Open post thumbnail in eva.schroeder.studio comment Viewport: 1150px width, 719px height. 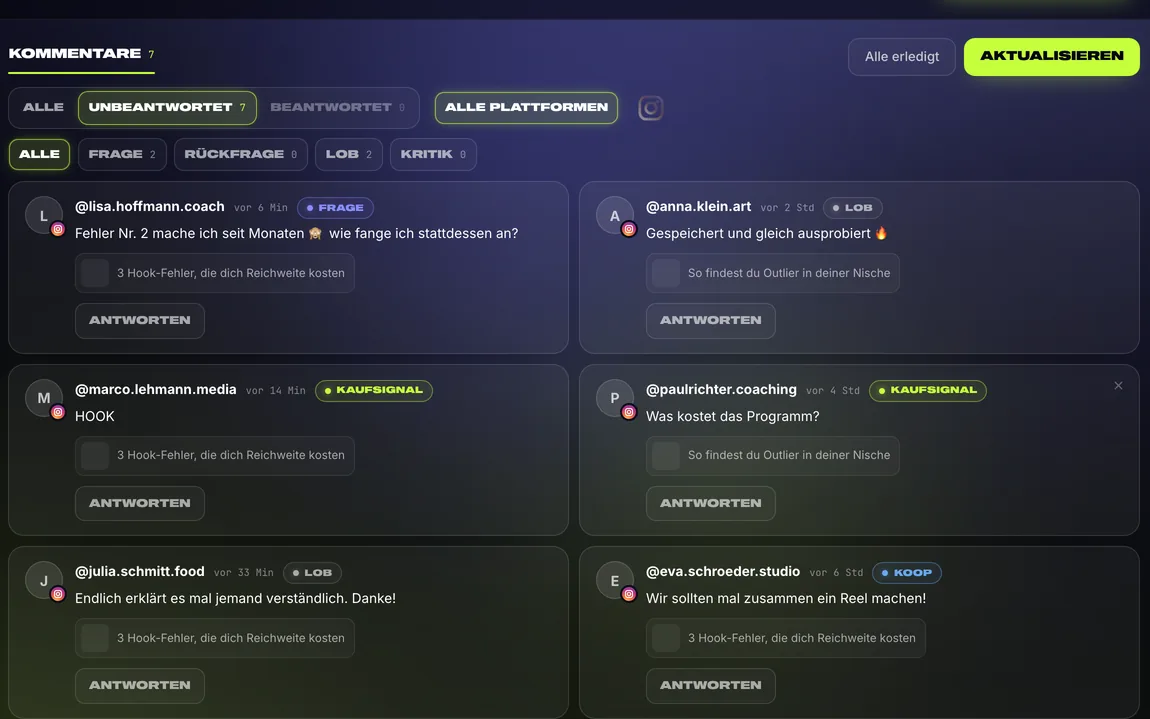[665, 638]
